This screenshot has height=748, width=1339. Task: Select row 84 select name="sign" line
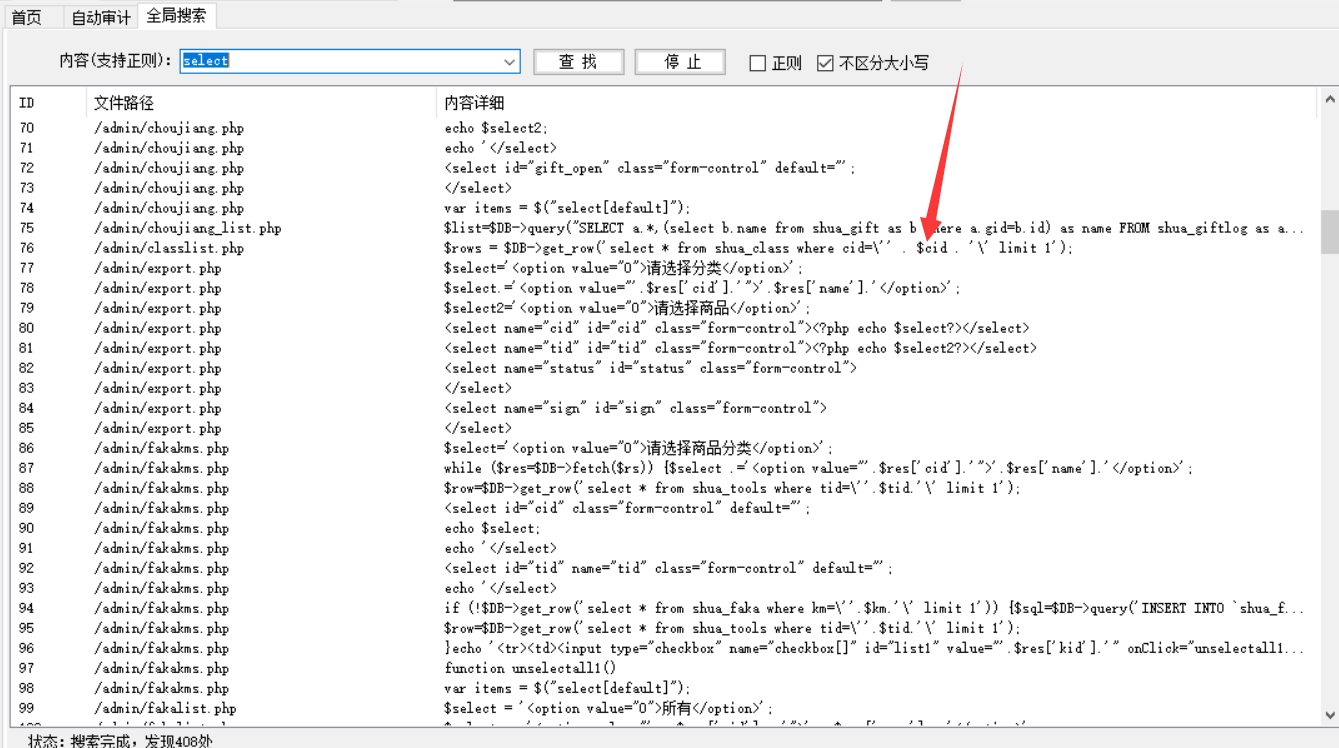click(x=635, y=408)
